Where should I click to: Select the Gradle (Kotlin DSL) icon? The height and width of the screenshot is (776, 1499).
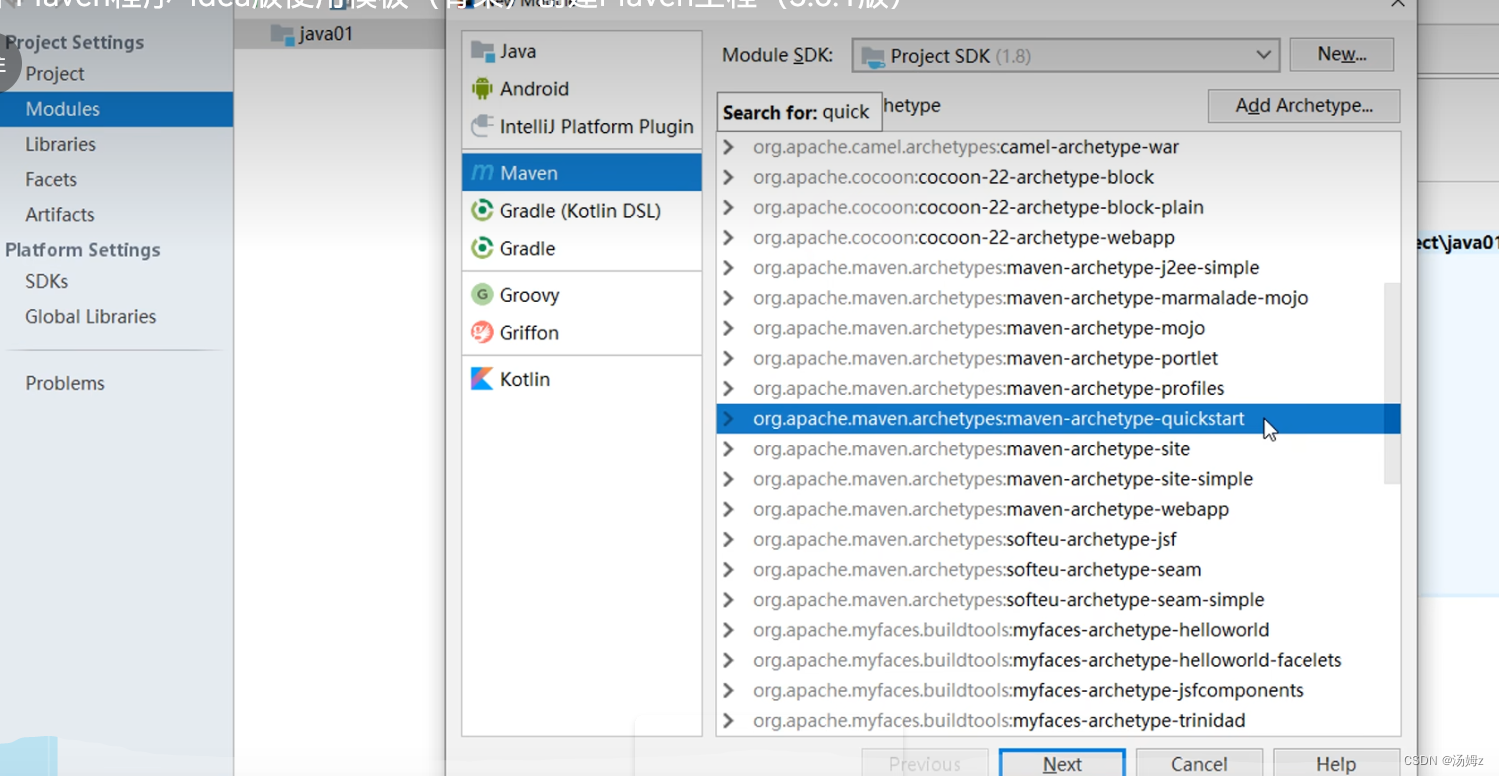(x=482, y=210)
